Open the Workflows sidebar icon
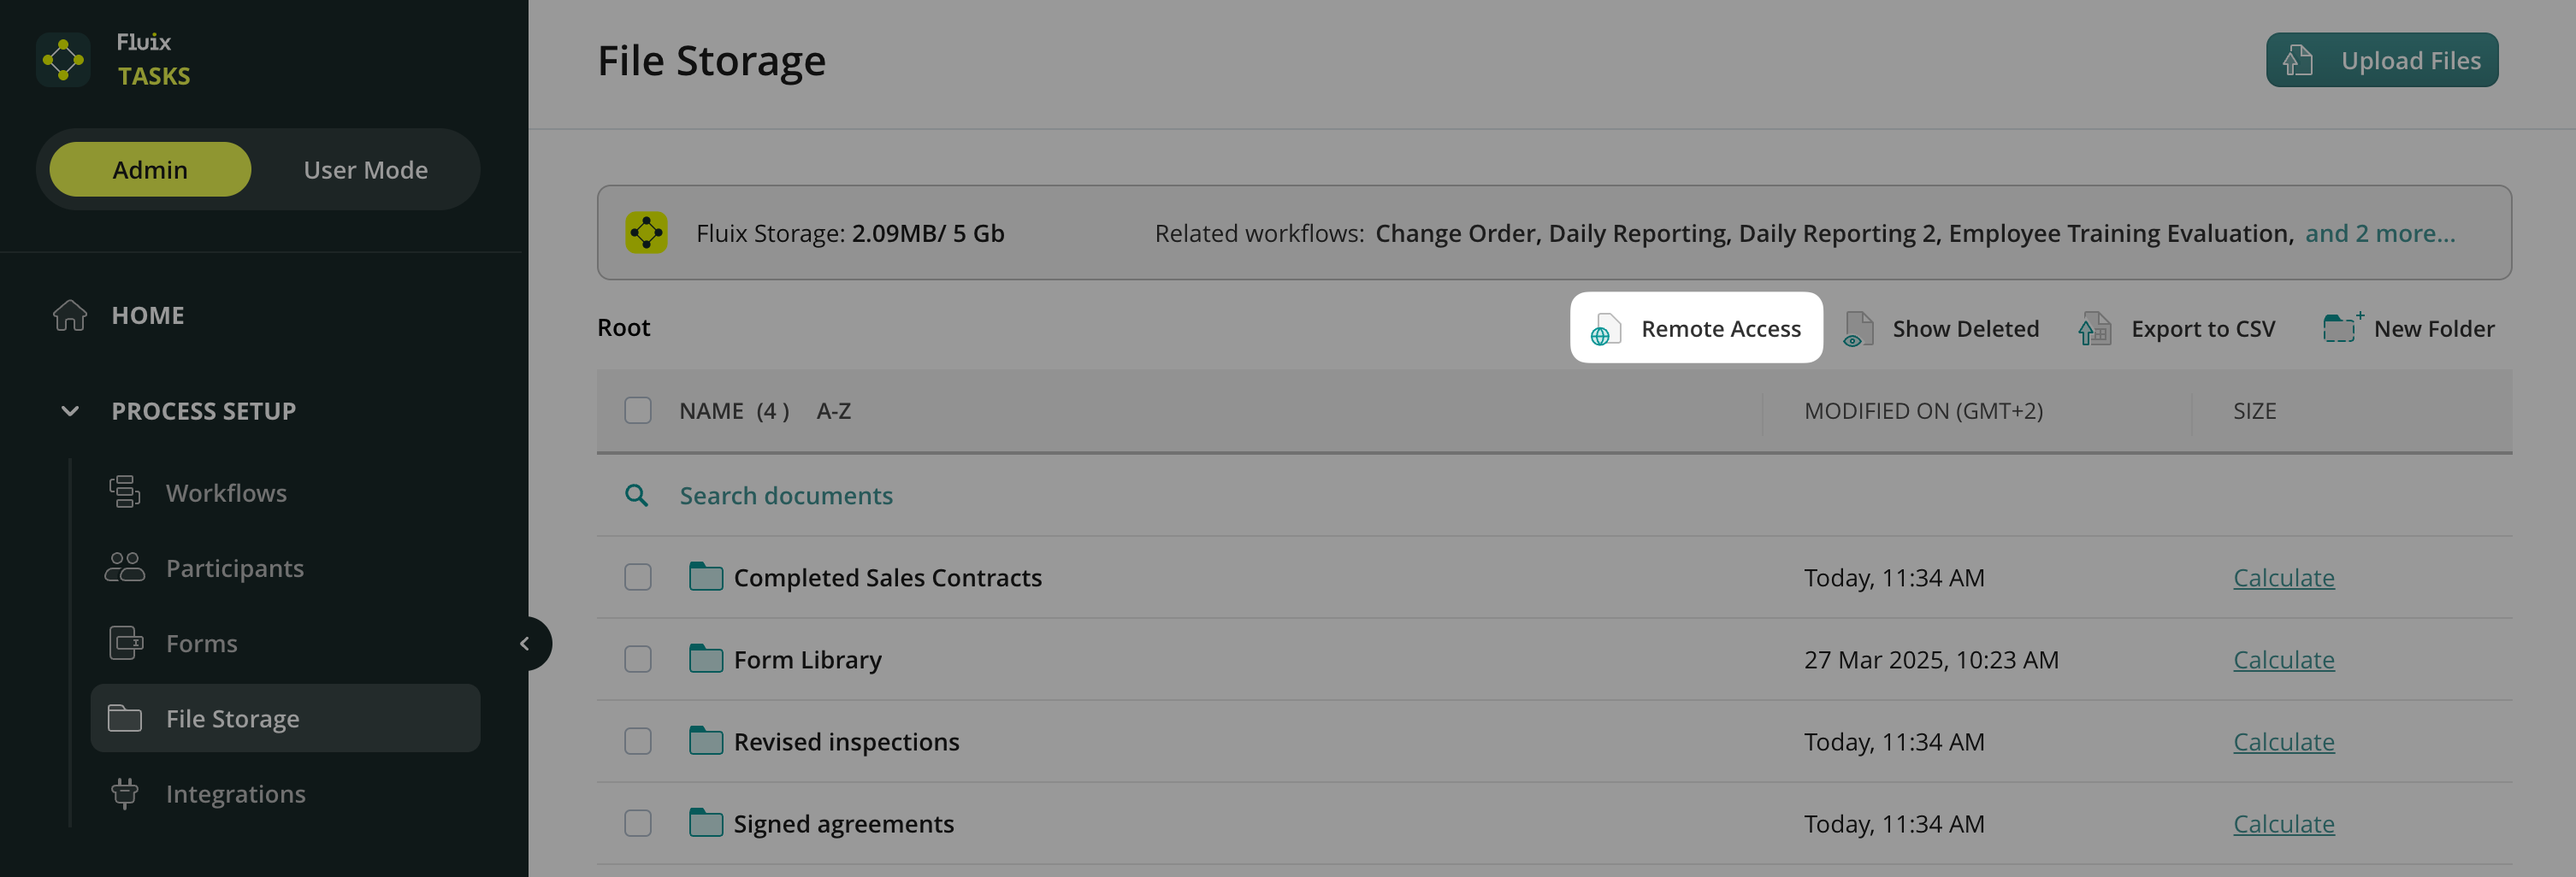 pyautogui.click(x=125, y=492)
